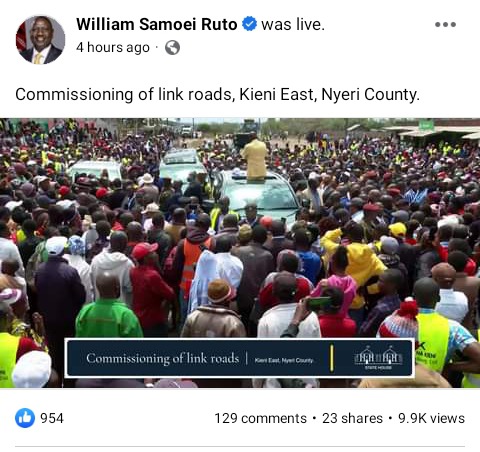
Task: Click the globe public audience icon
Action: pyautogui.click(x=172, y=47)
